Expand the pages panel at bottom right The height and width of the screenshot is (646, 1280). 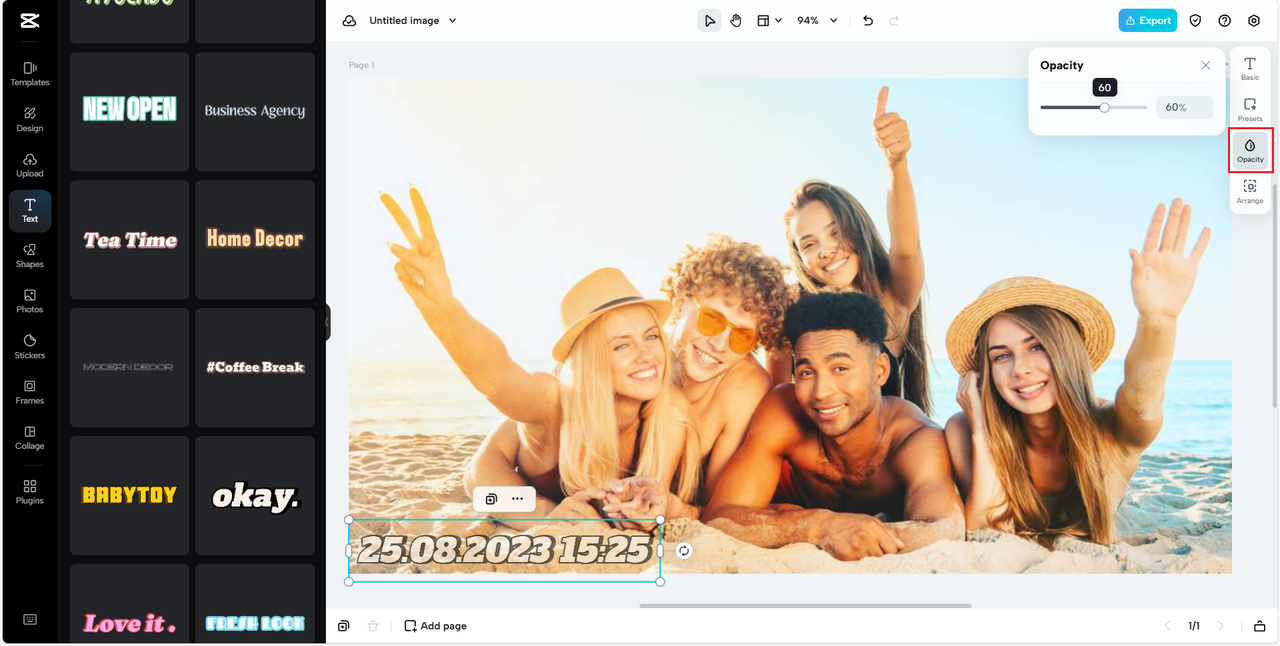pyautogui.click(x=1259, y=626)
